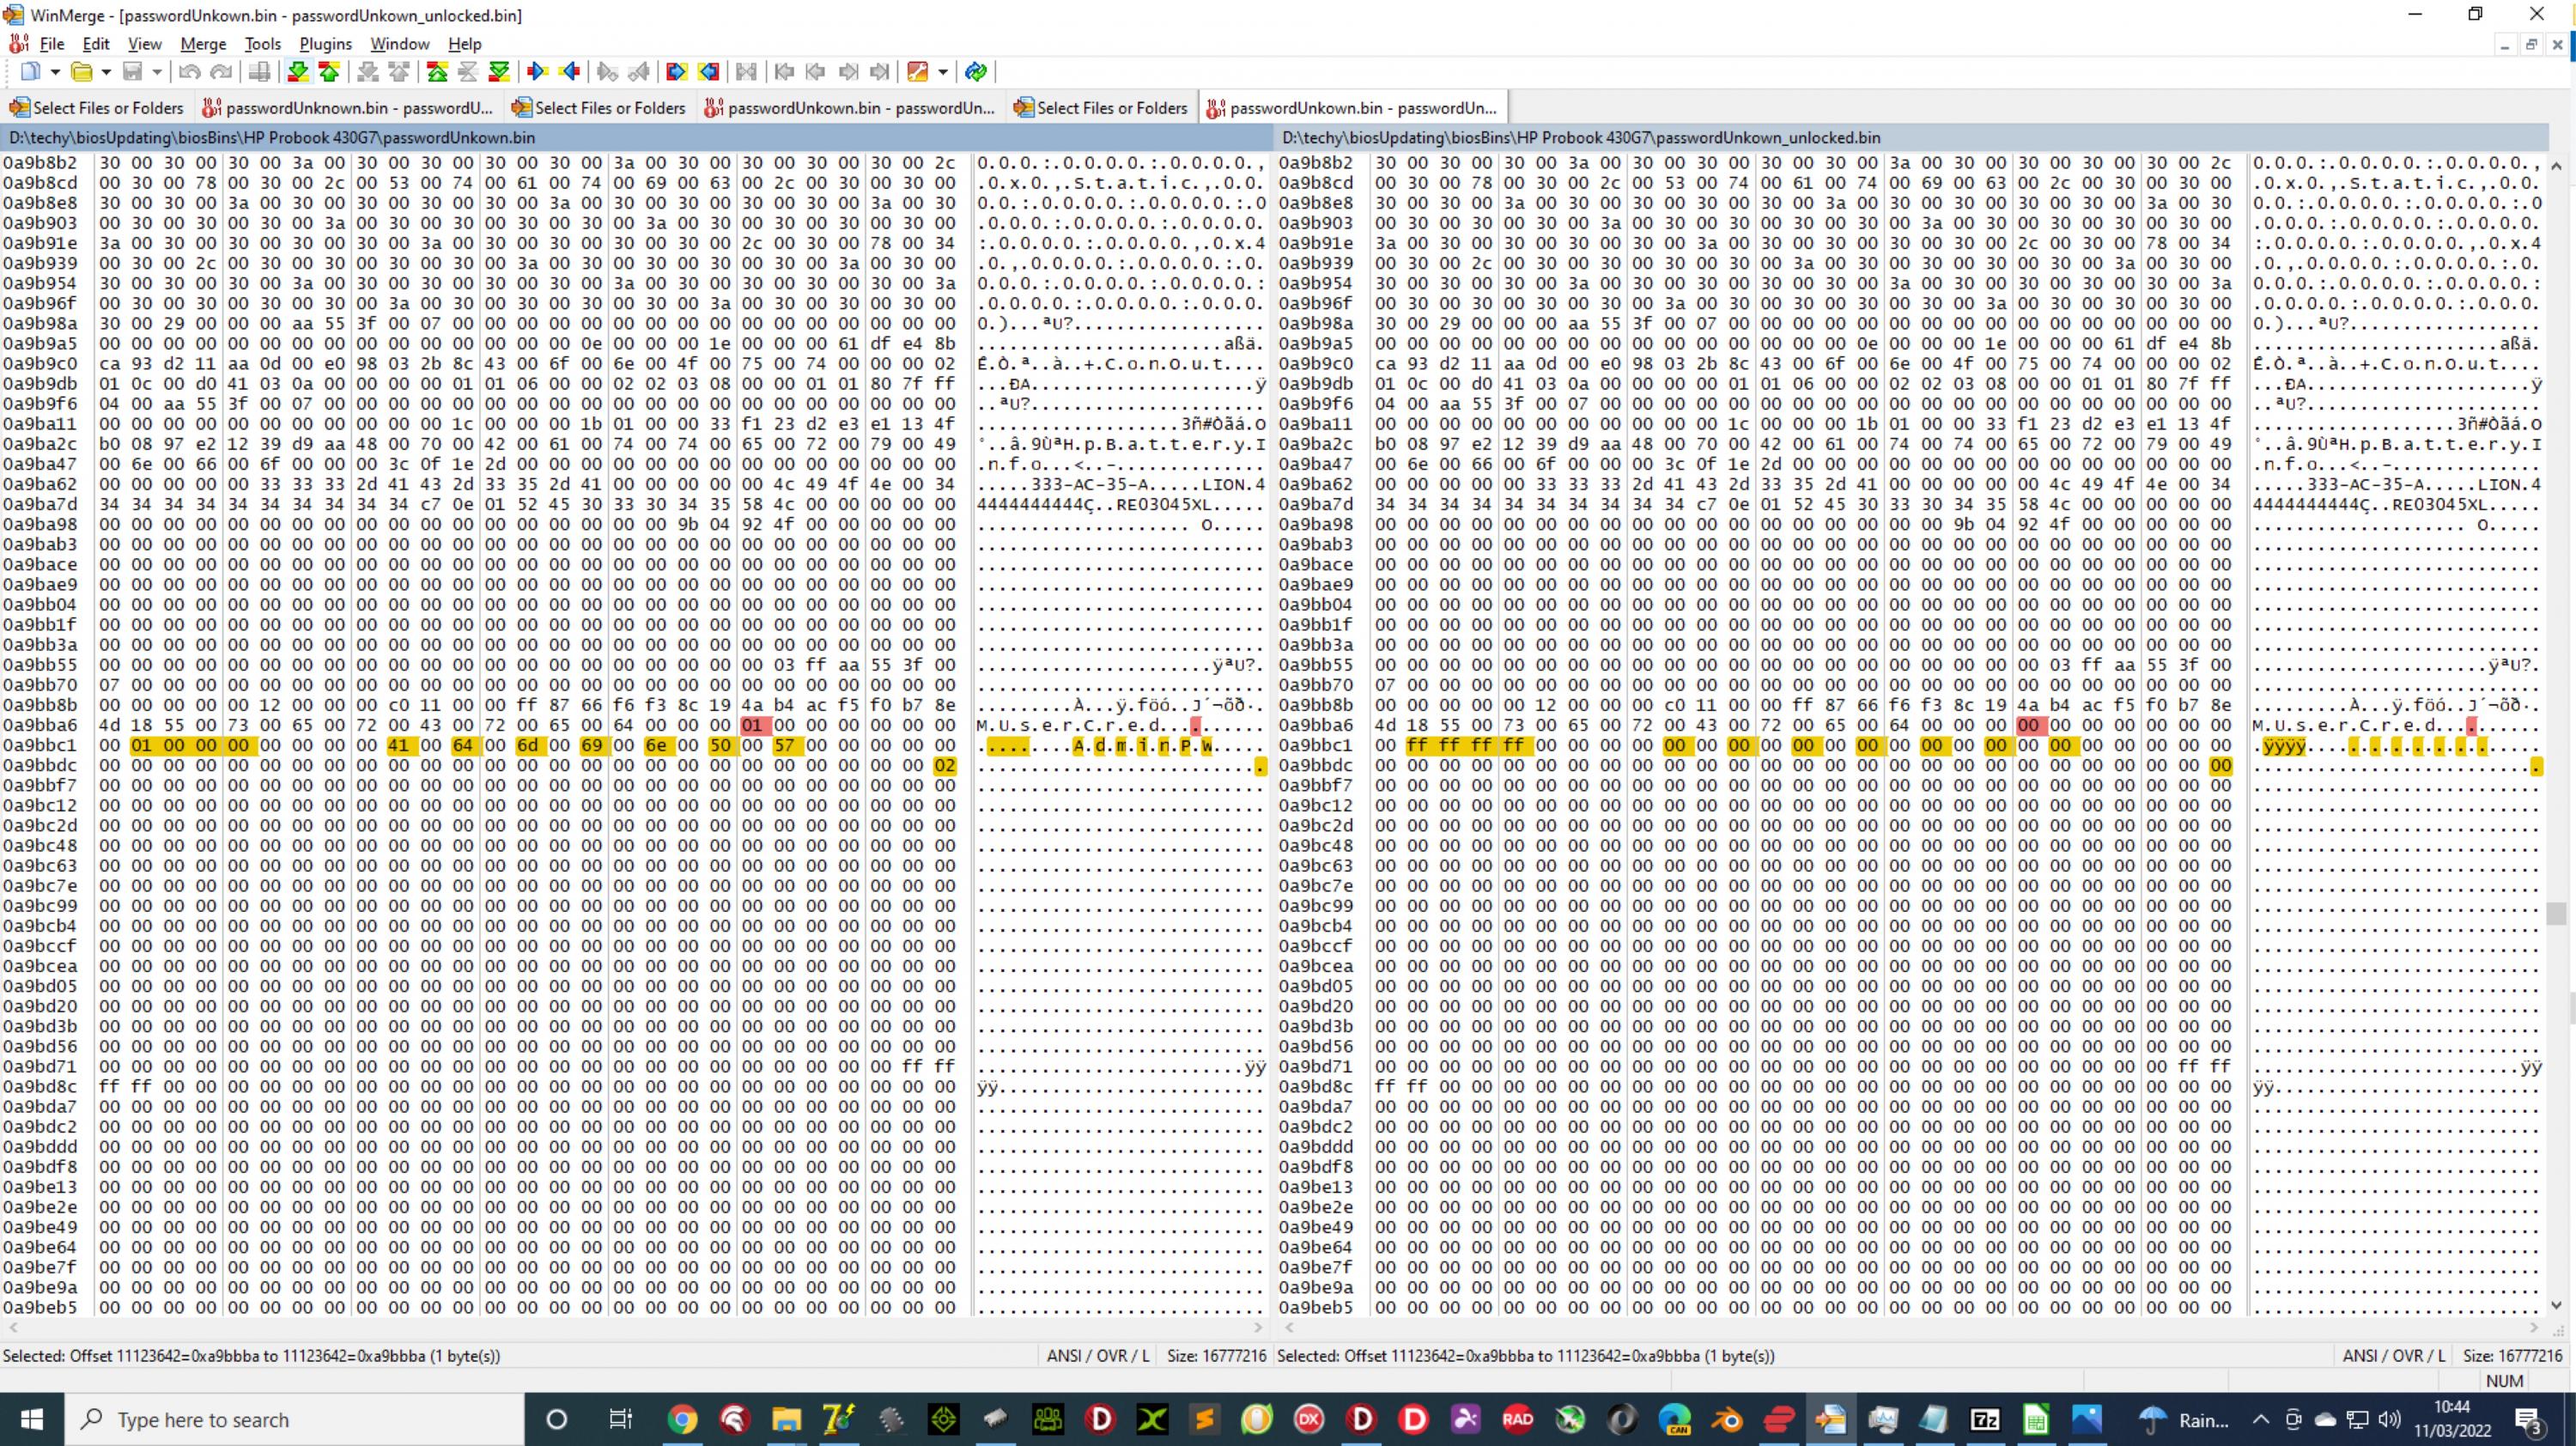Expand the New document dropdown arrow
Viewport: 2576px width, 1446px height.
click(x=55, y=71)
